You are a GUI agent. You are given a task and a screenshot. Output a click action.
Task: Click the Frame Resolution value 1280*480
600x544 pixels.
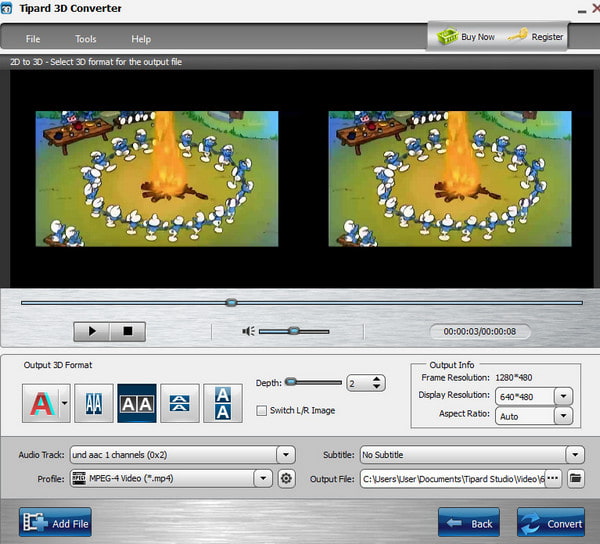514,378
